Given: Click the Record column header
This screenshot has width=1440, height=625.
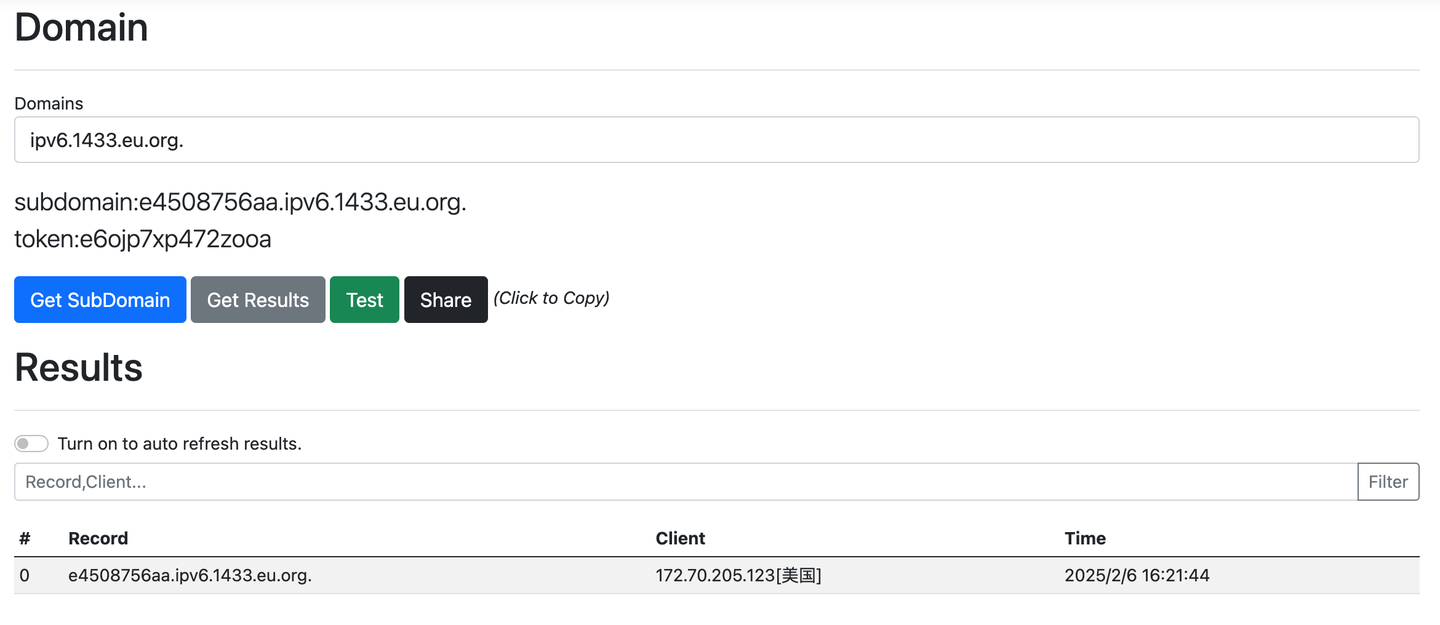Looking at the screenshot, I should [98, 538].
